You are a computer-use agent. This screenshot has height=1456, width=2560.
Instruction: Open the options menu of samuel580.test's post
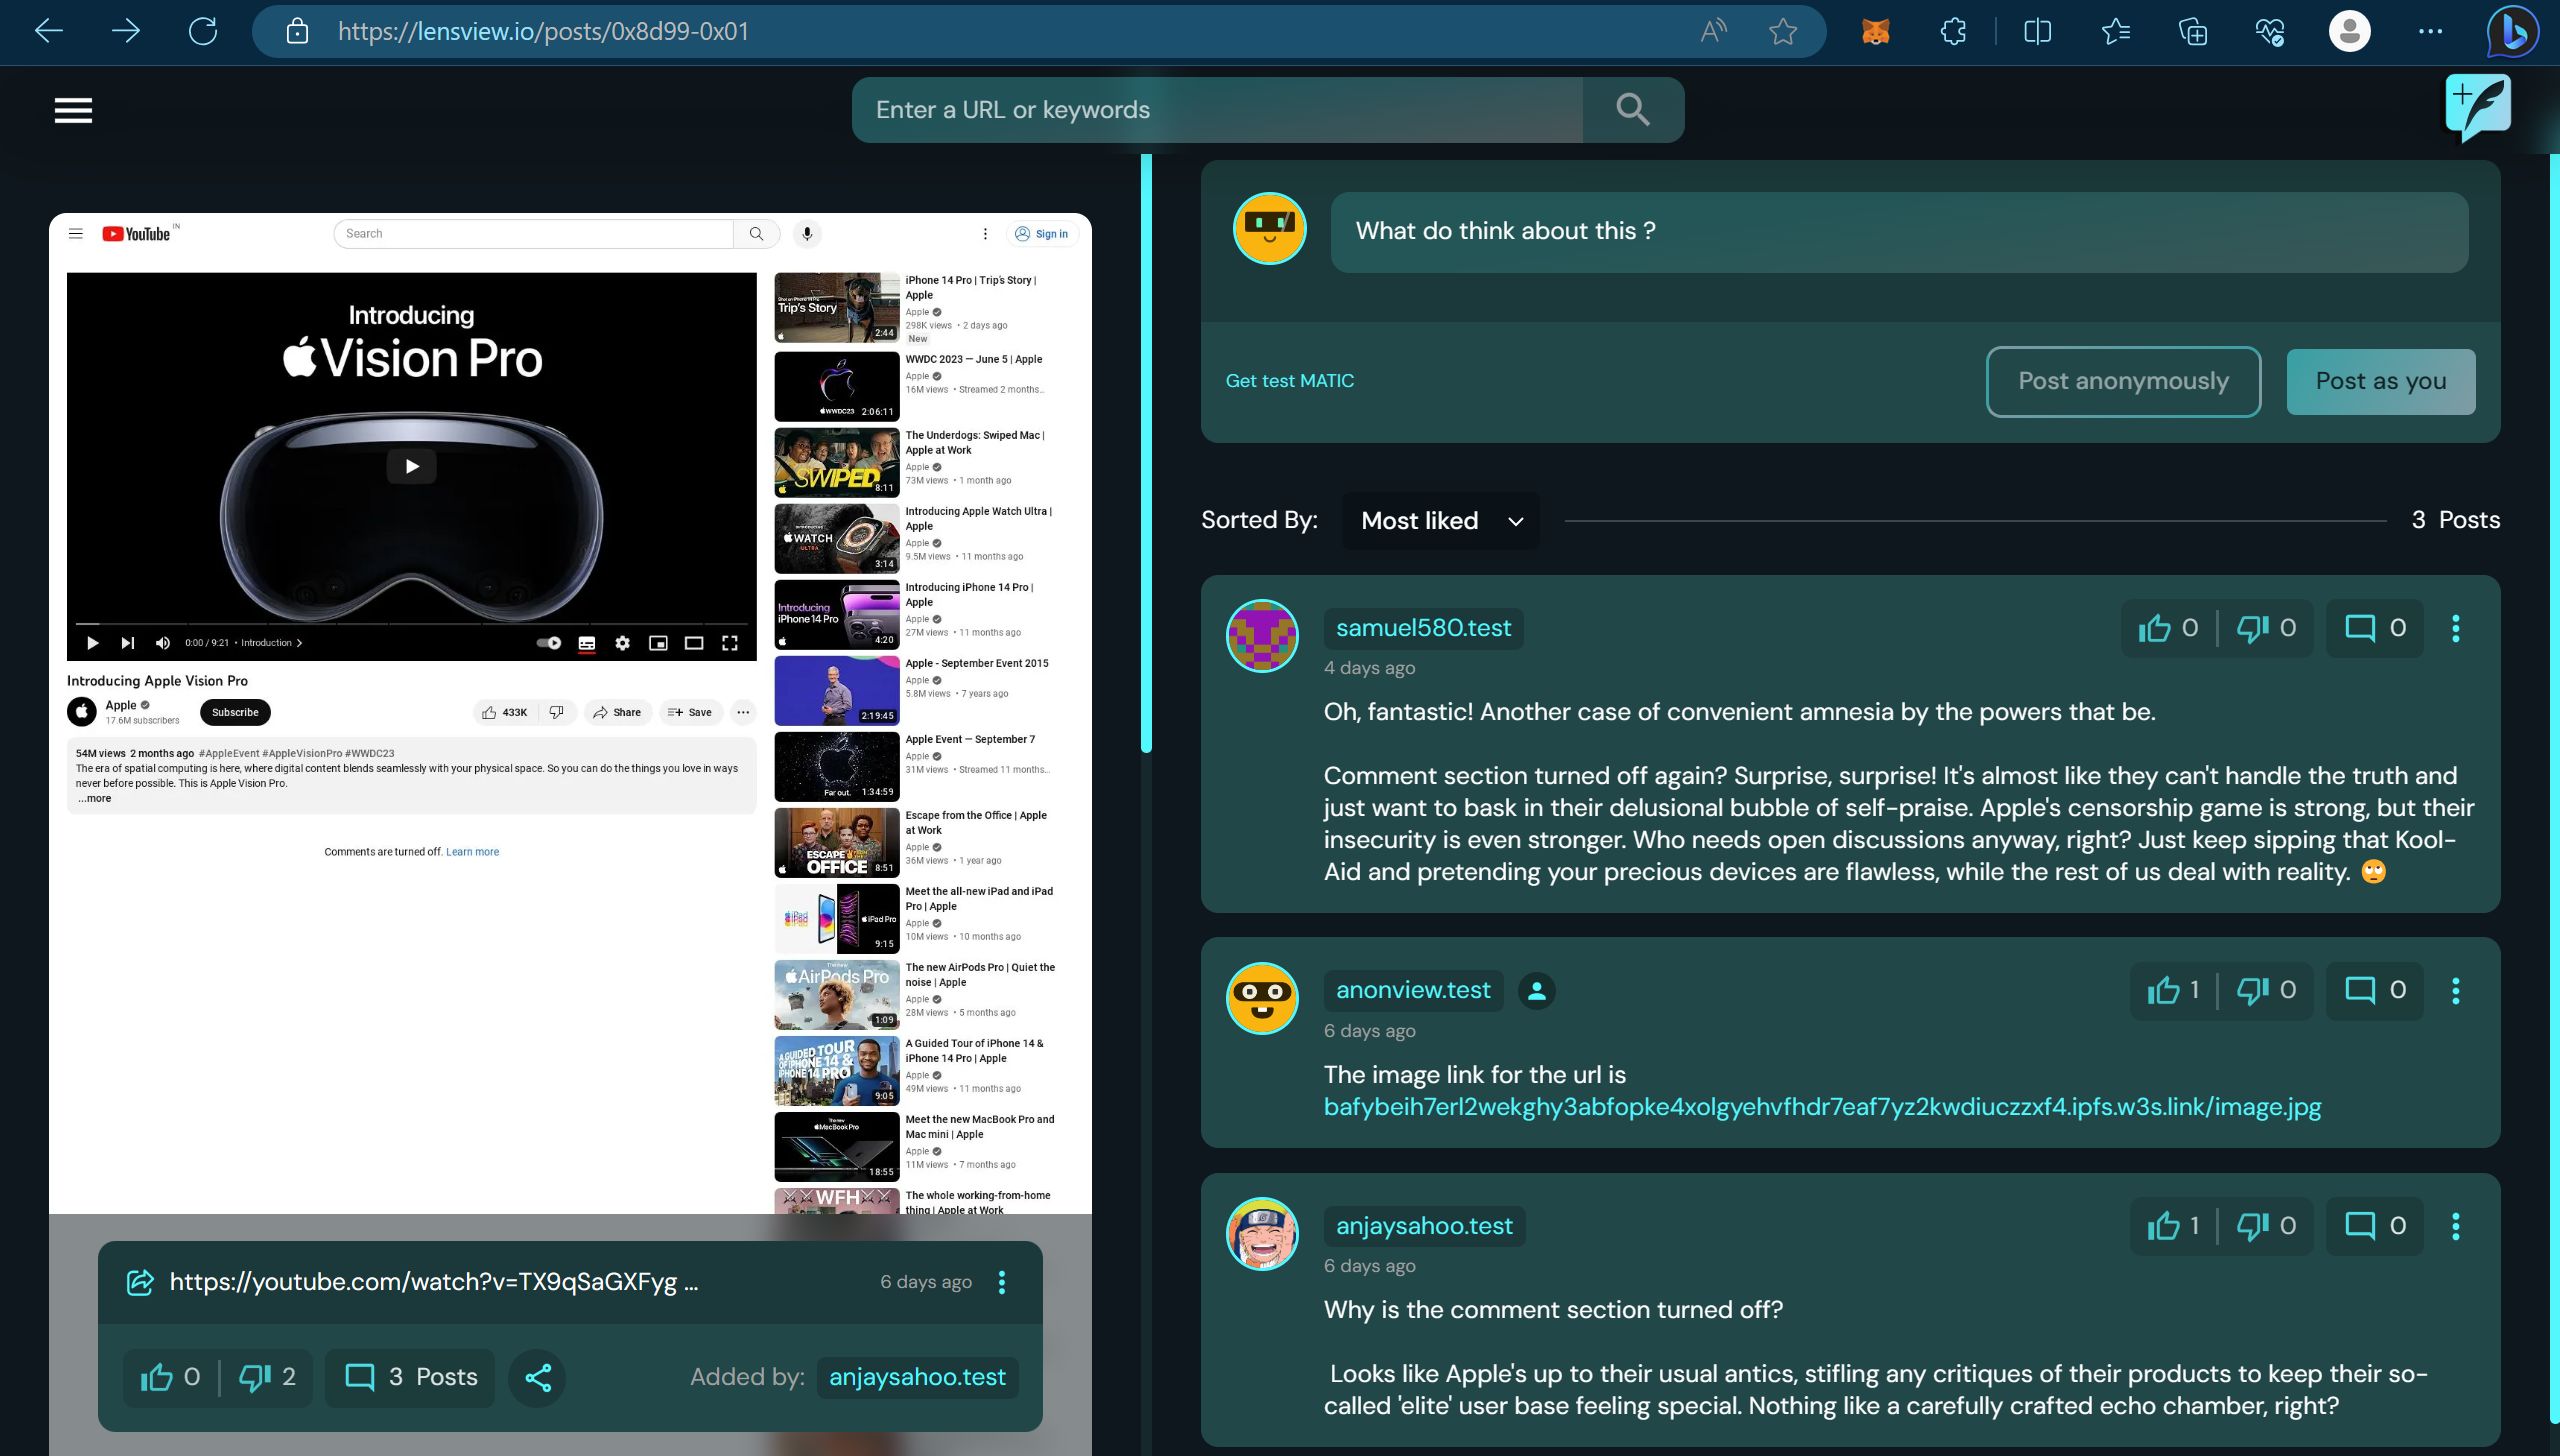tap(2456, 628)
